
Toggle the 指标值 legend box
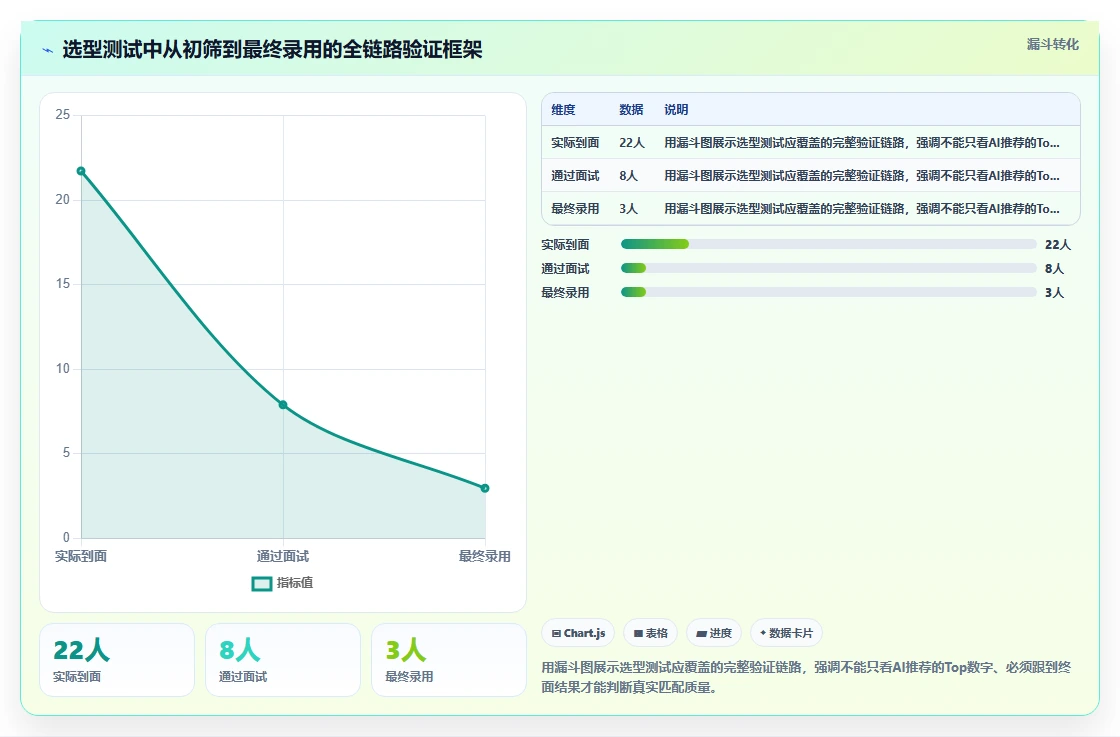point(262,583)
